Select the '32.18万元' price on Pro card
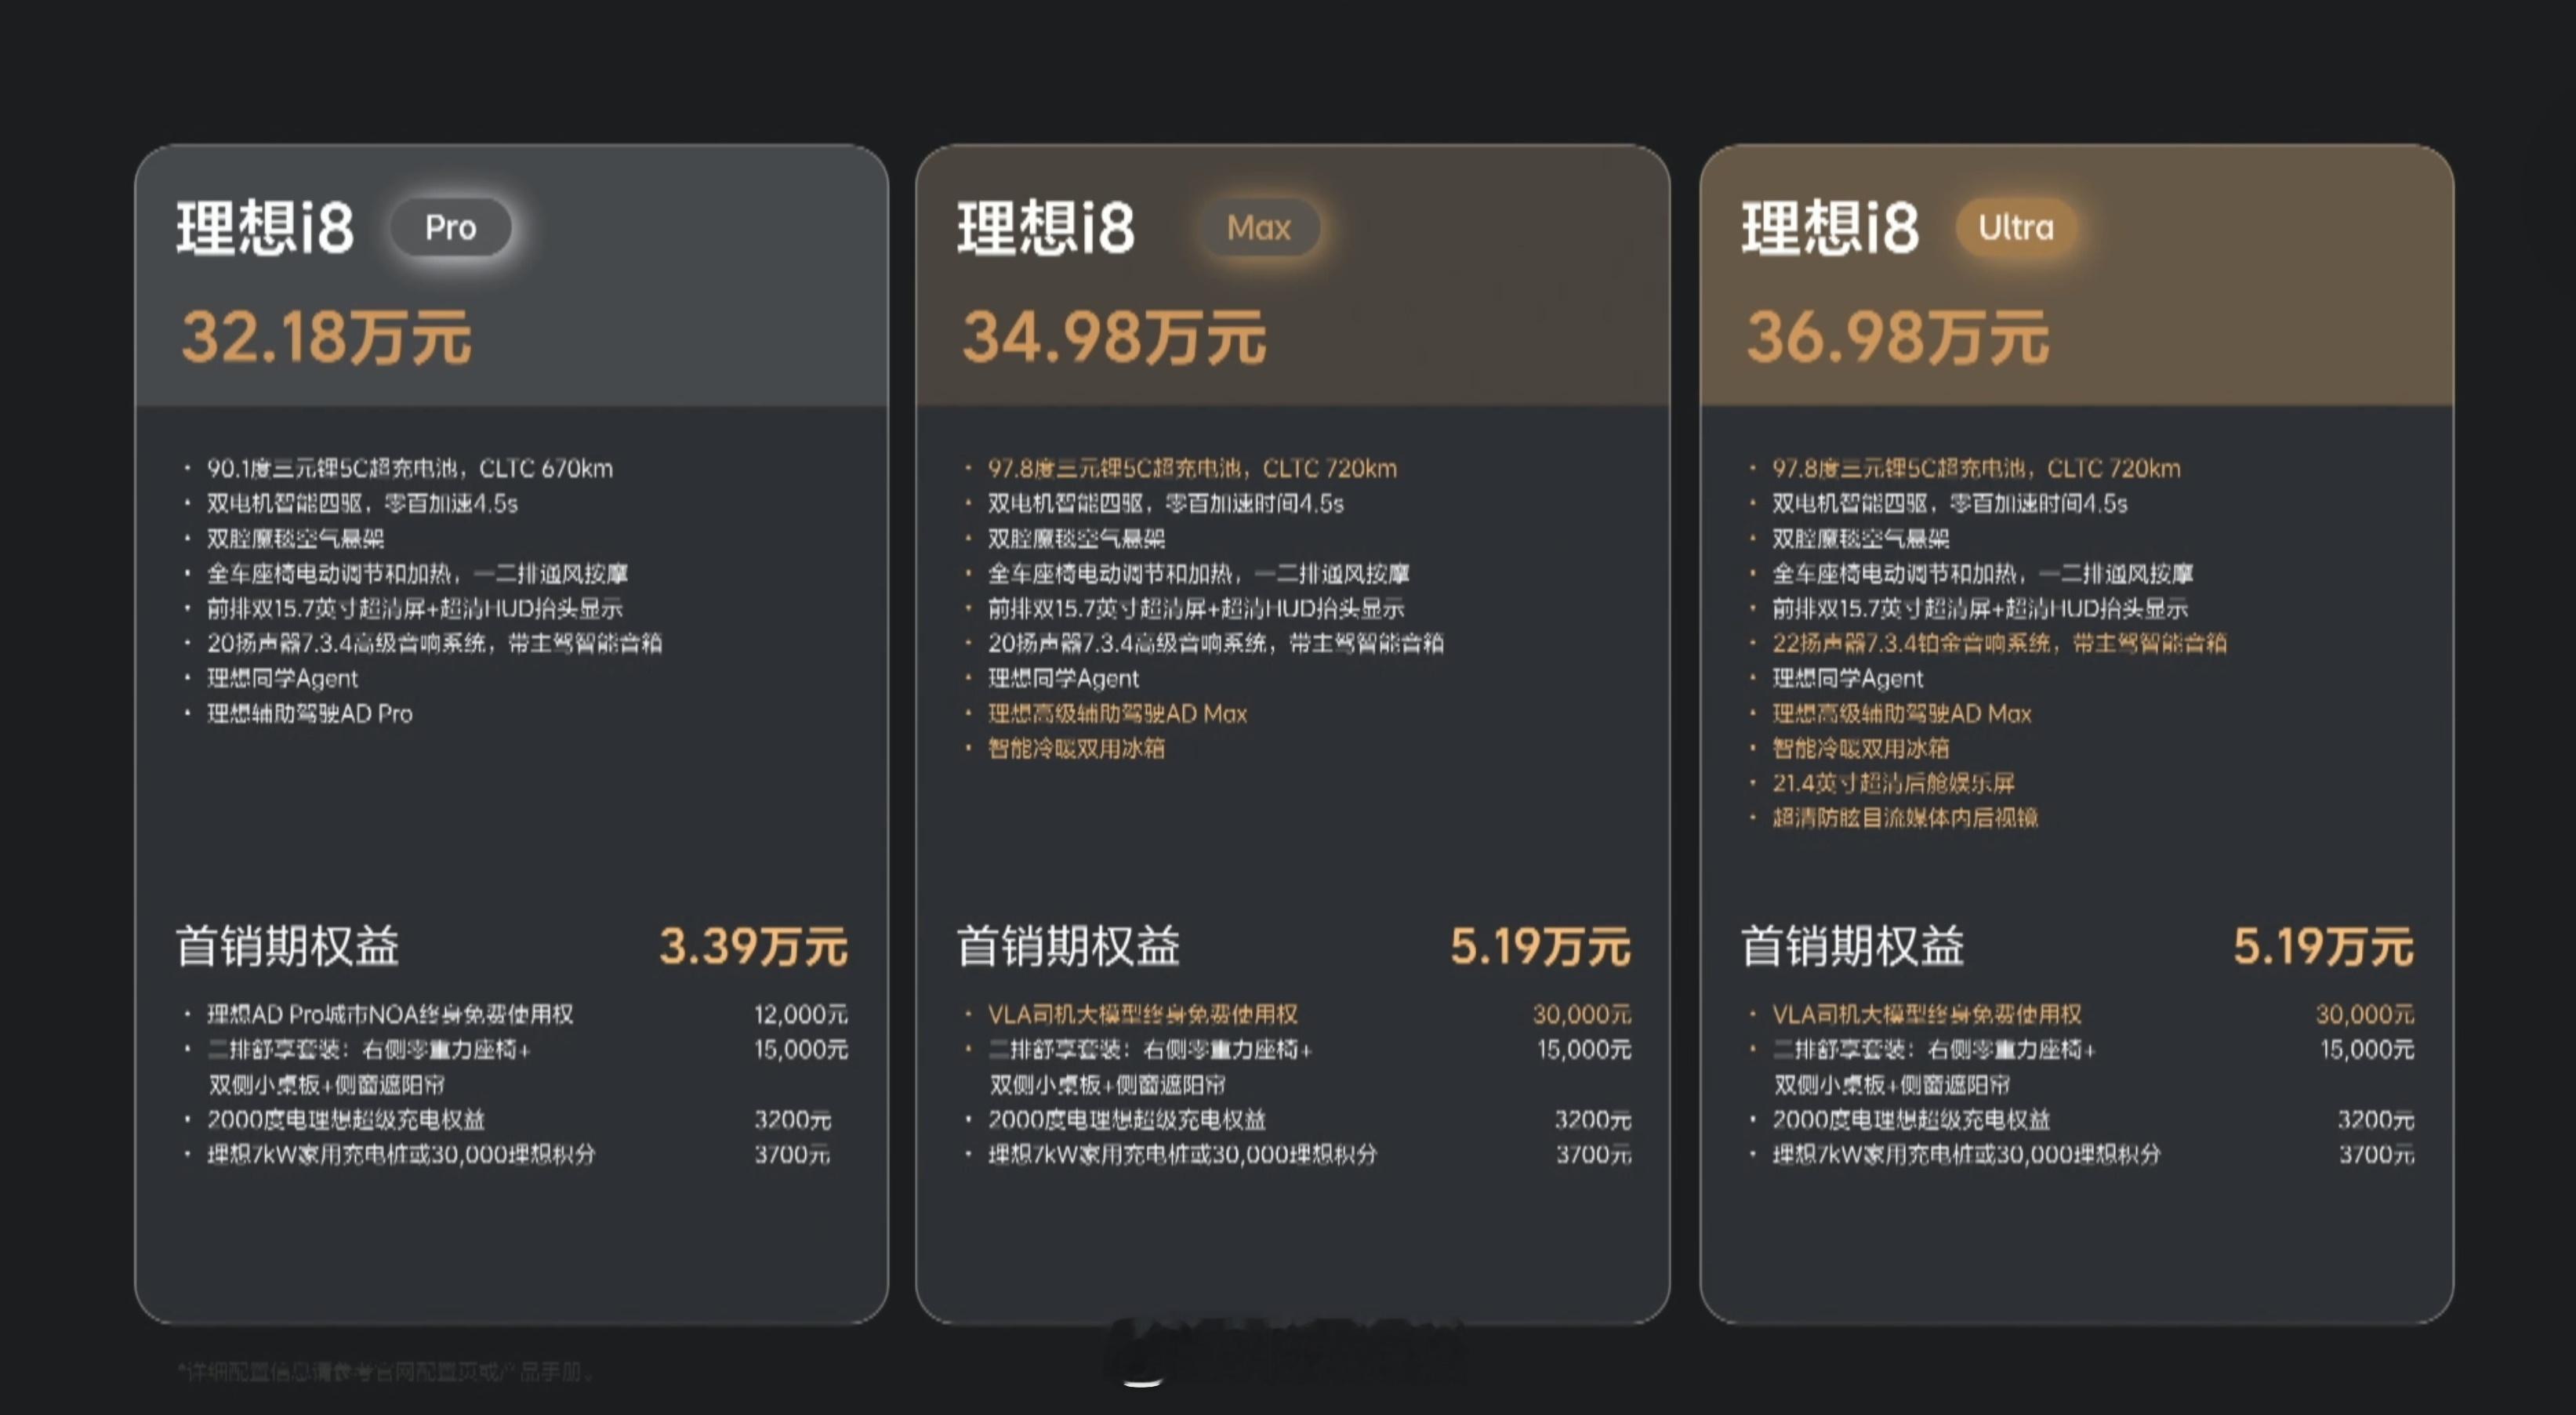Viewport: 2576px width, 1415px height. click(x=326, y=337)
